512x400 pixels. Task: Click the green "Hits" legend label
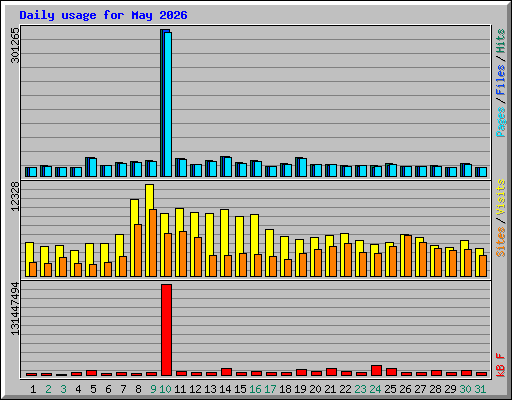501,41
